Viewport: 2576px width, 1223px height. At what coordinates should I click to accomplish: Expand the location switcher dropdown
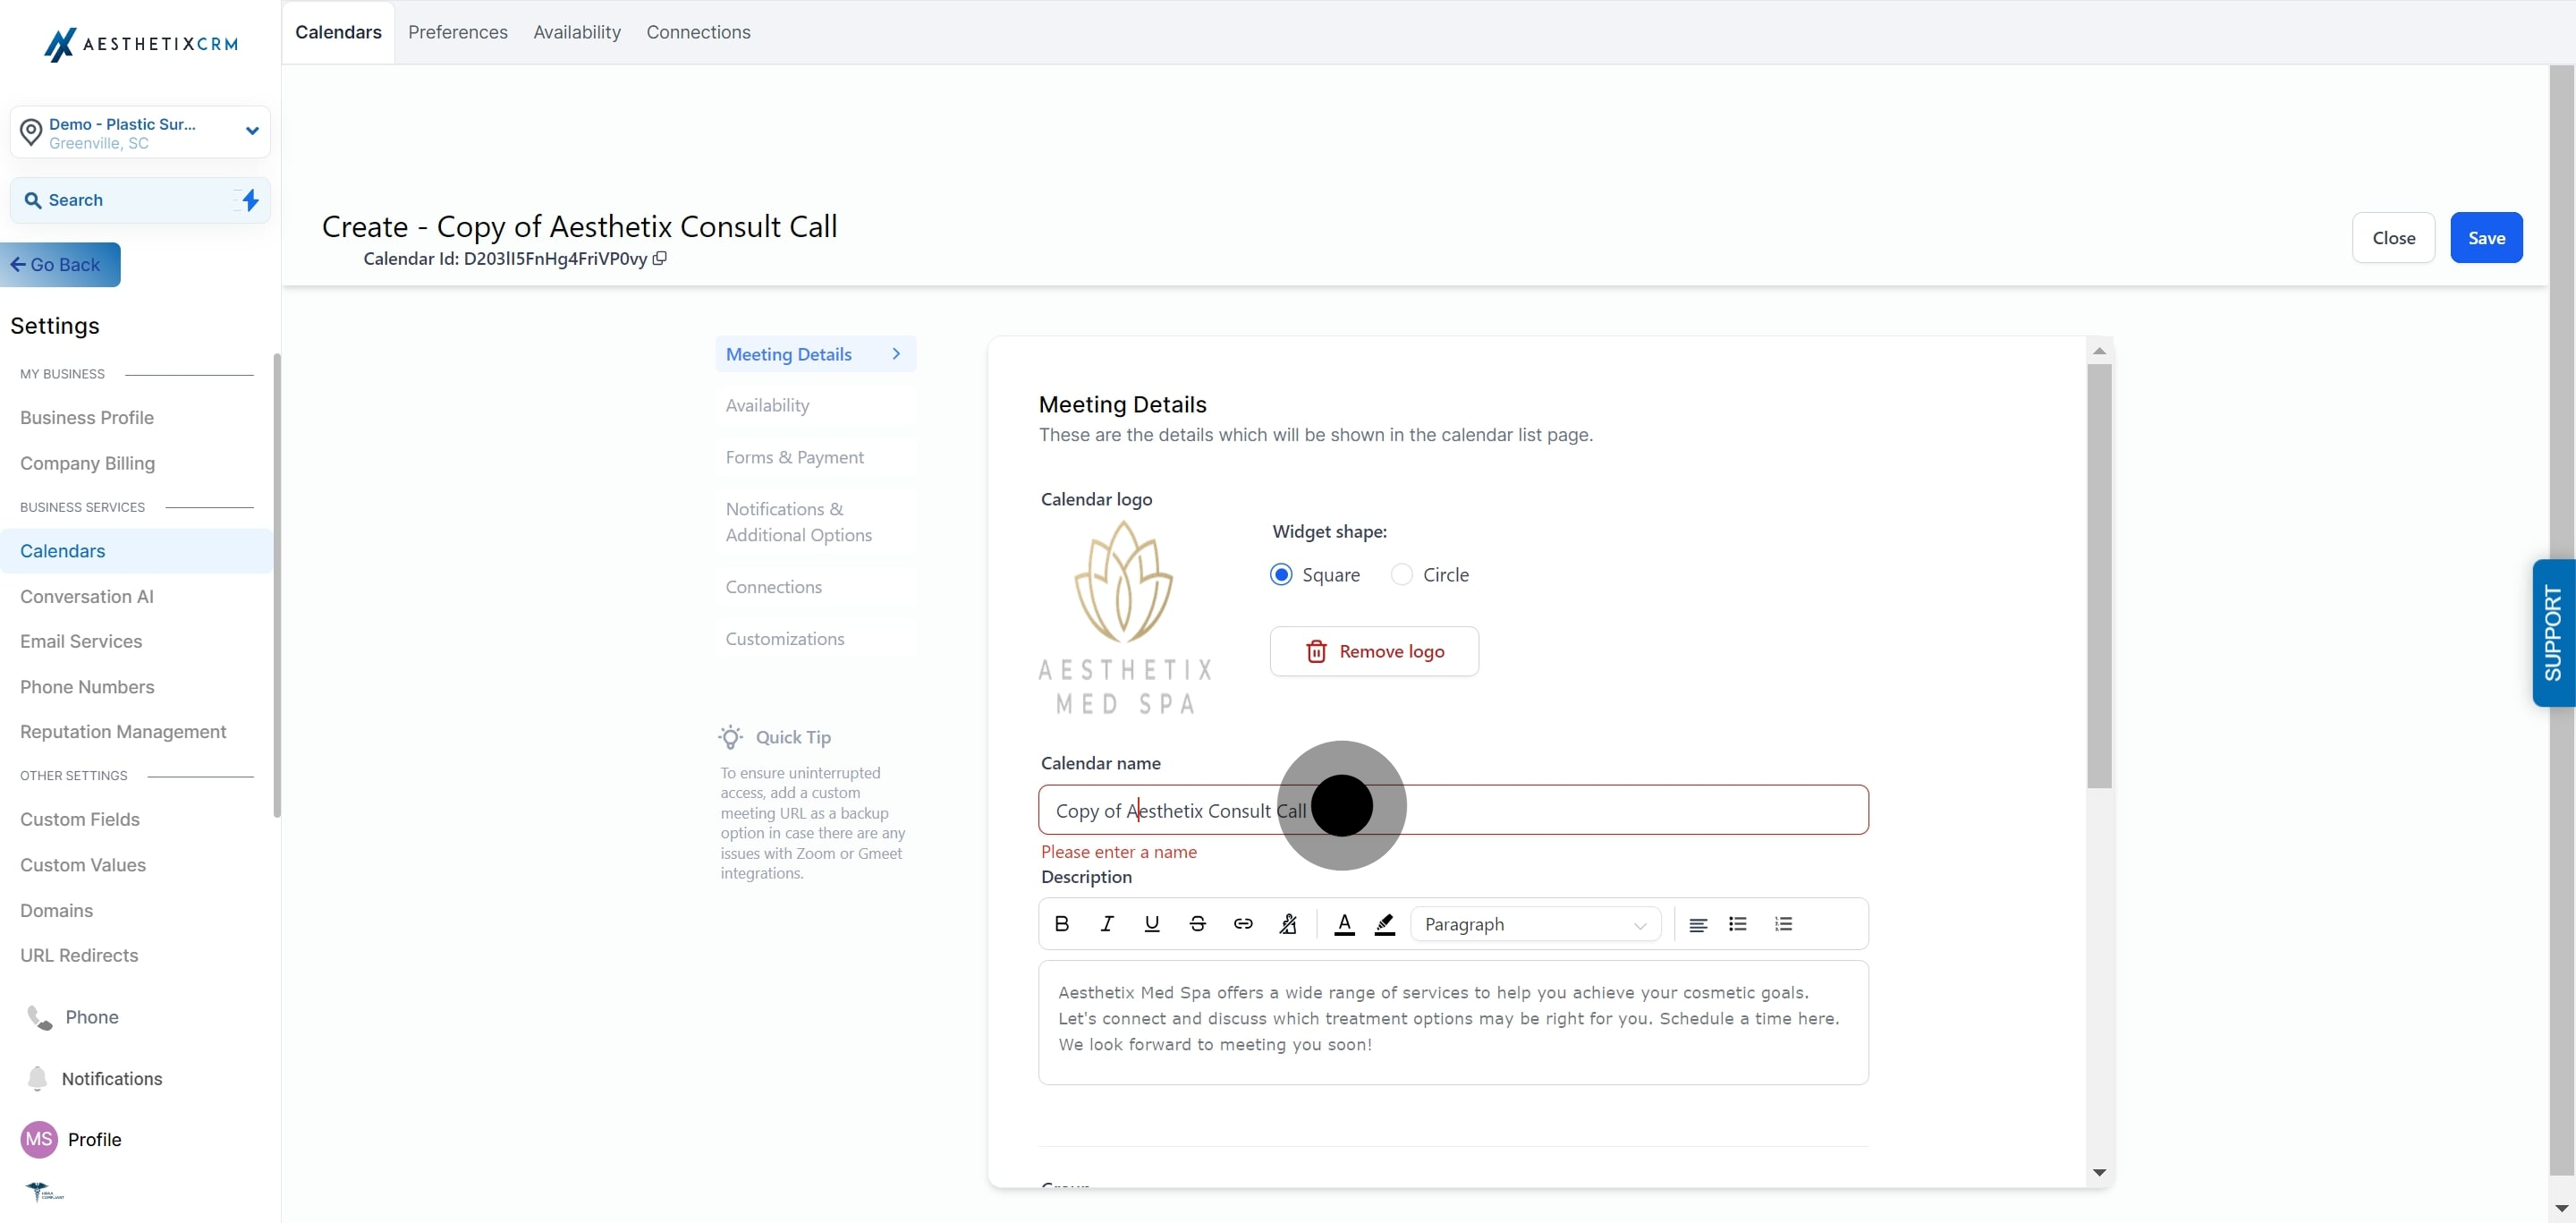[x=252, y=131]
